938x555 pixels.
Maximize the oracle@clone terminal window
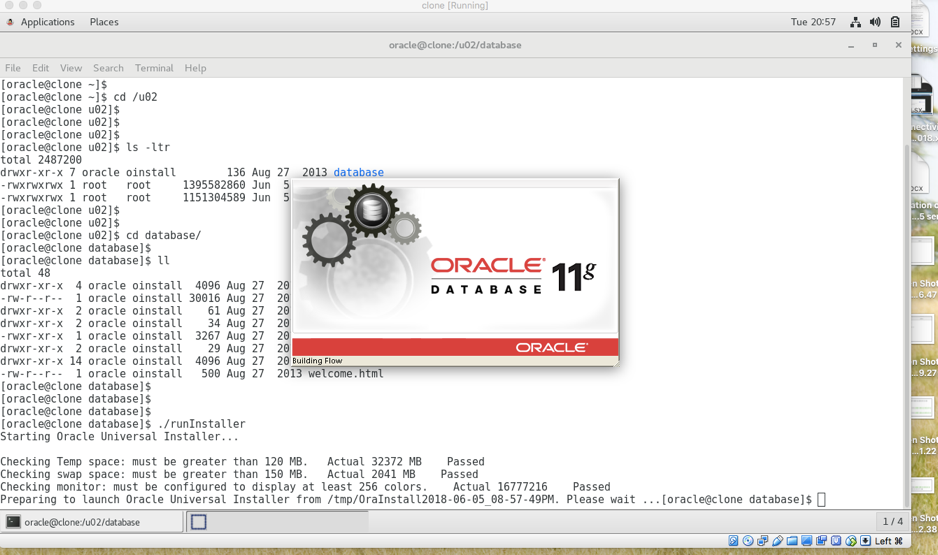pos(875,45)
